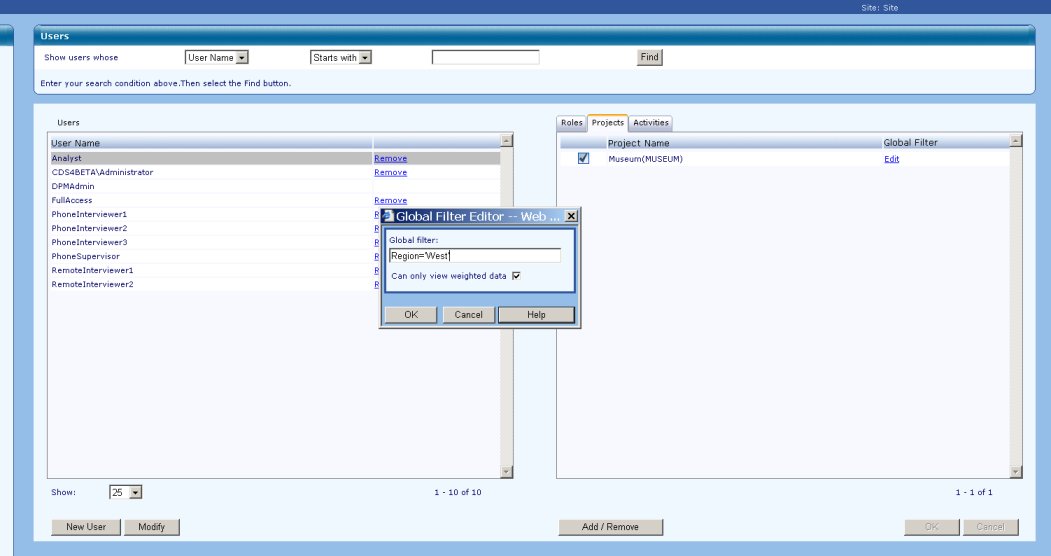Click the Global Filter Editor dialog icon
This screenshot has width=1051, height=556.
pos(387,216)
